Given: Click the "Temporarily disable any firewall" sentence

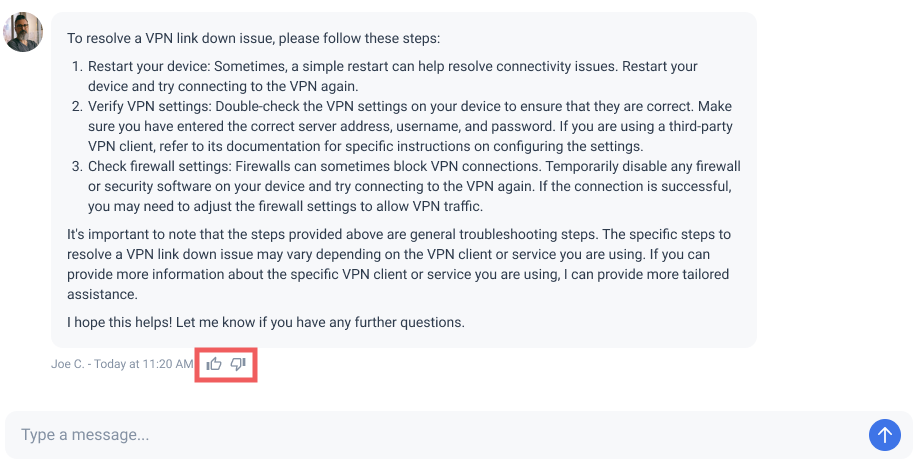Looking at the screenshot, I should [414, 177].
